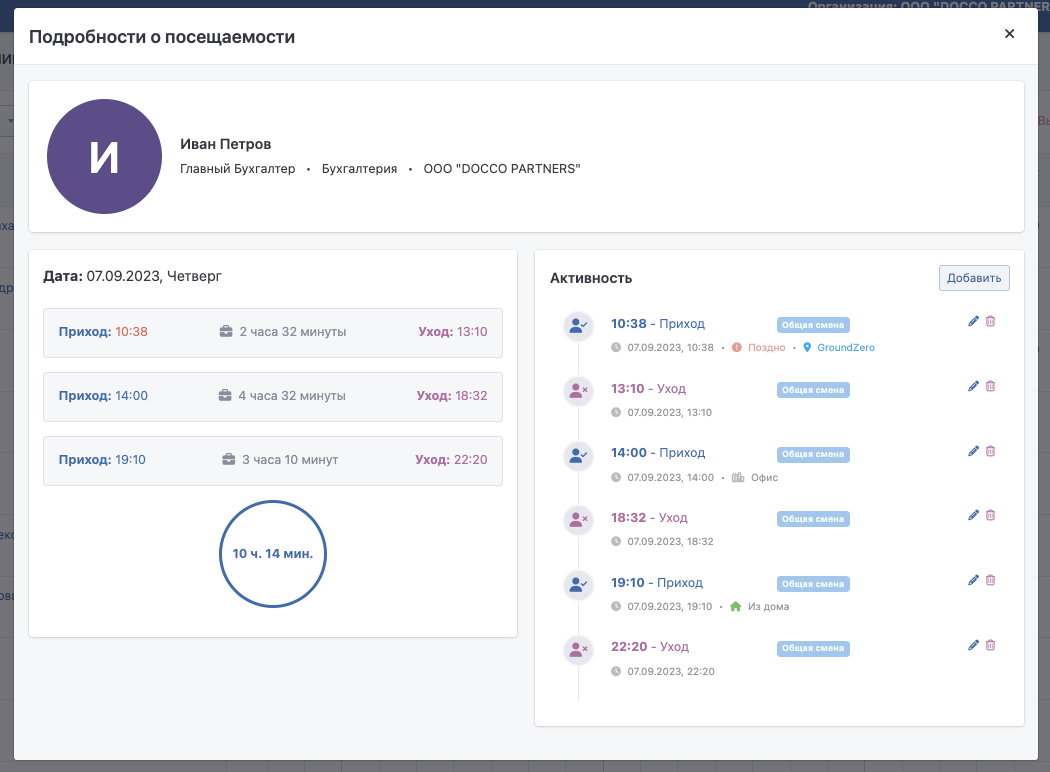Click the 10:38 - Приход activity title
1050x772 pixels.
(658, 324)
